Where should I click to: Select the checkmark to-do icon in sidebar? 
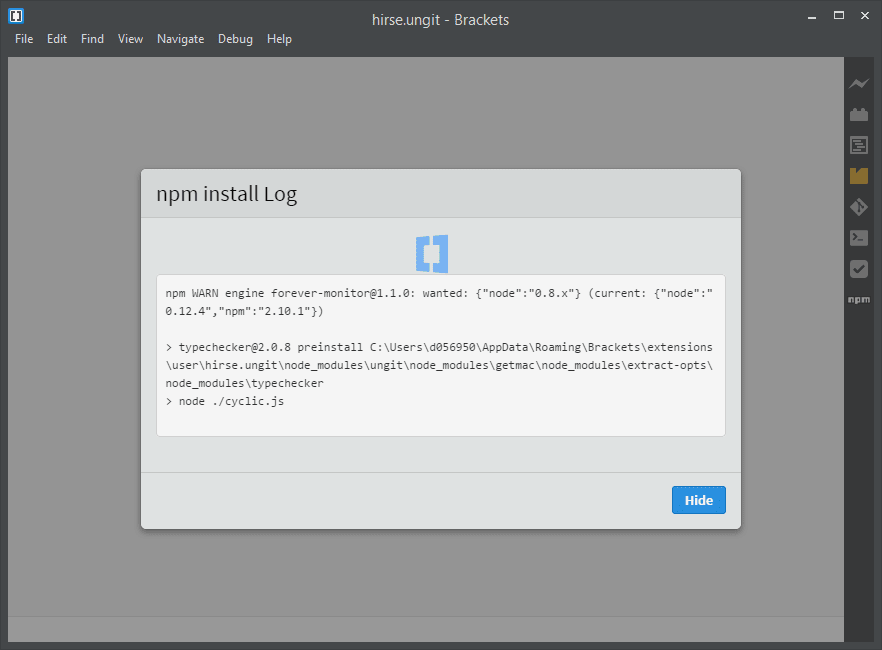pyautogui.click(x=859, y=268)
